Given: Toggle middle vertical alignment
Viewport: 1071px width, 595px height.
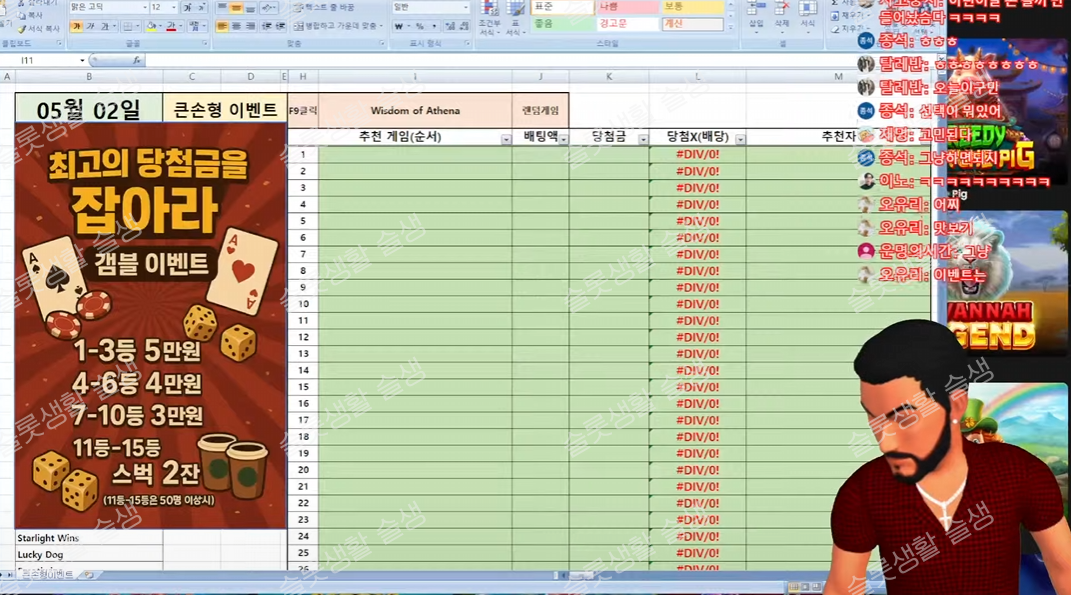Looking at the screenshot, I should [236, 8].
